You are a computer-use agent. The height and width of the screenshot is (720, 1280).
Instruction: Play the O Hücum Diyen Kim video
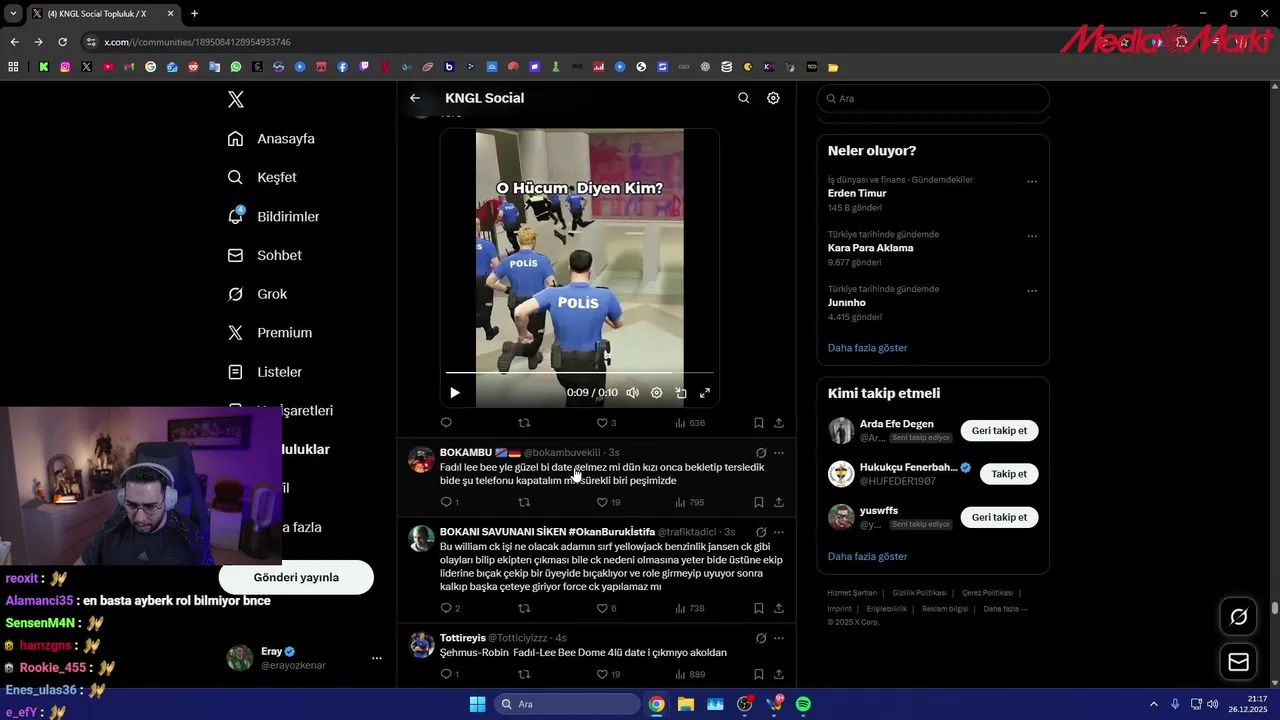(x=455, y=393)
